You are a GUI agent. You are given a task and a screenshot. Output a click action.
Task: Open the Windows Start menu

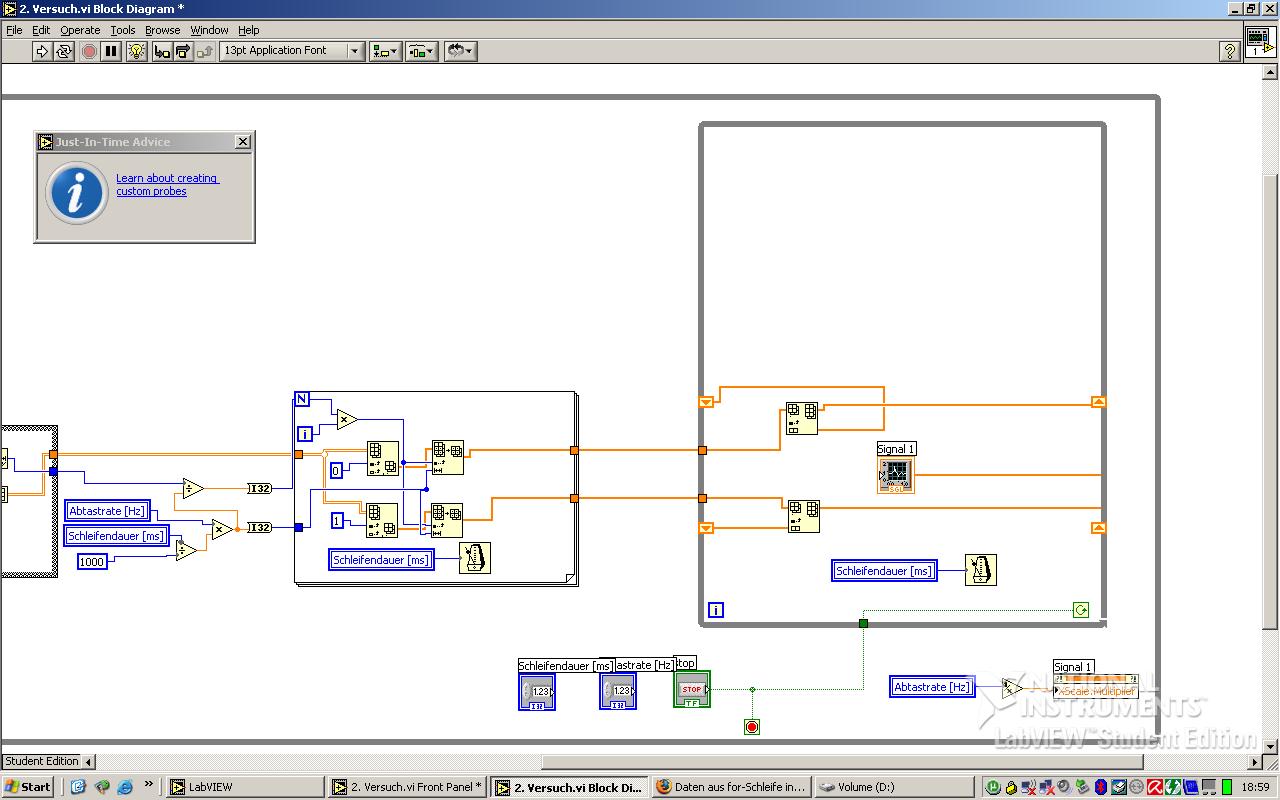[28, 787]
